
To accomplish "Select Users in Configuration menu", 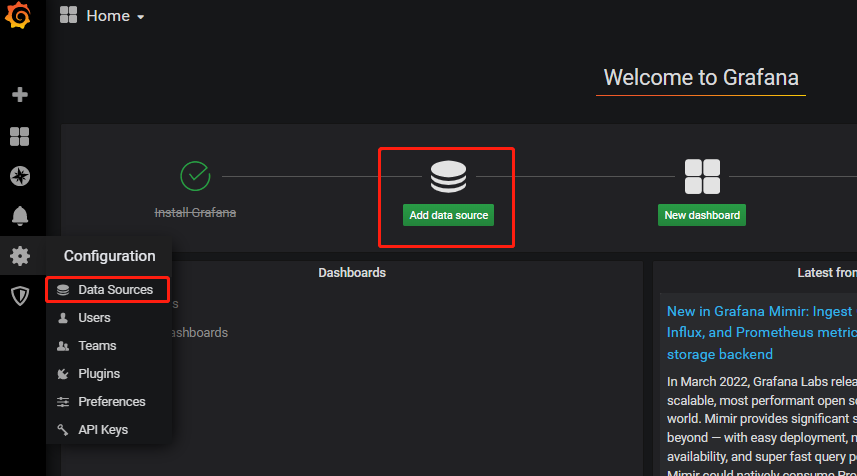I will pos(109,318).
